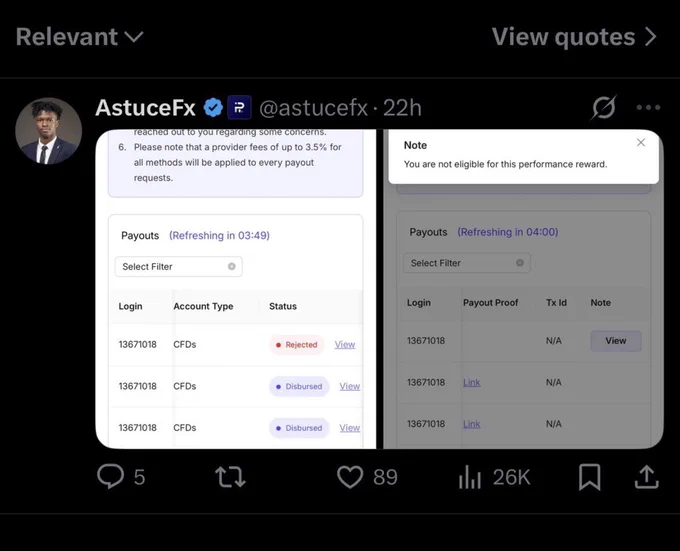Expand the Relevant sort dropdown

[x=80, y=37]
